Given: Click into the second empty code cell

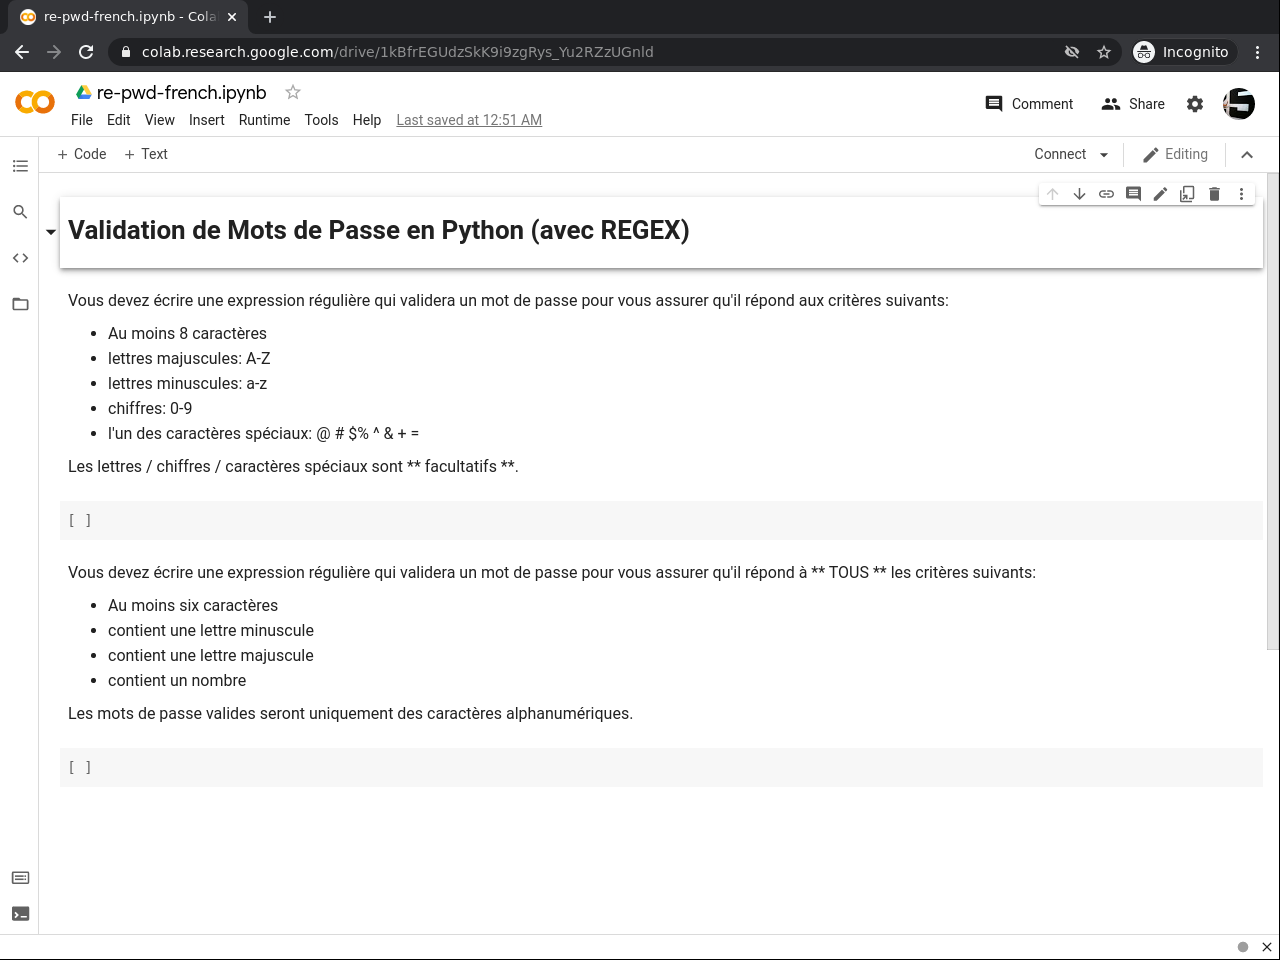Looking at the screenshot, I should pyautogui.click(x=670, y=768).
